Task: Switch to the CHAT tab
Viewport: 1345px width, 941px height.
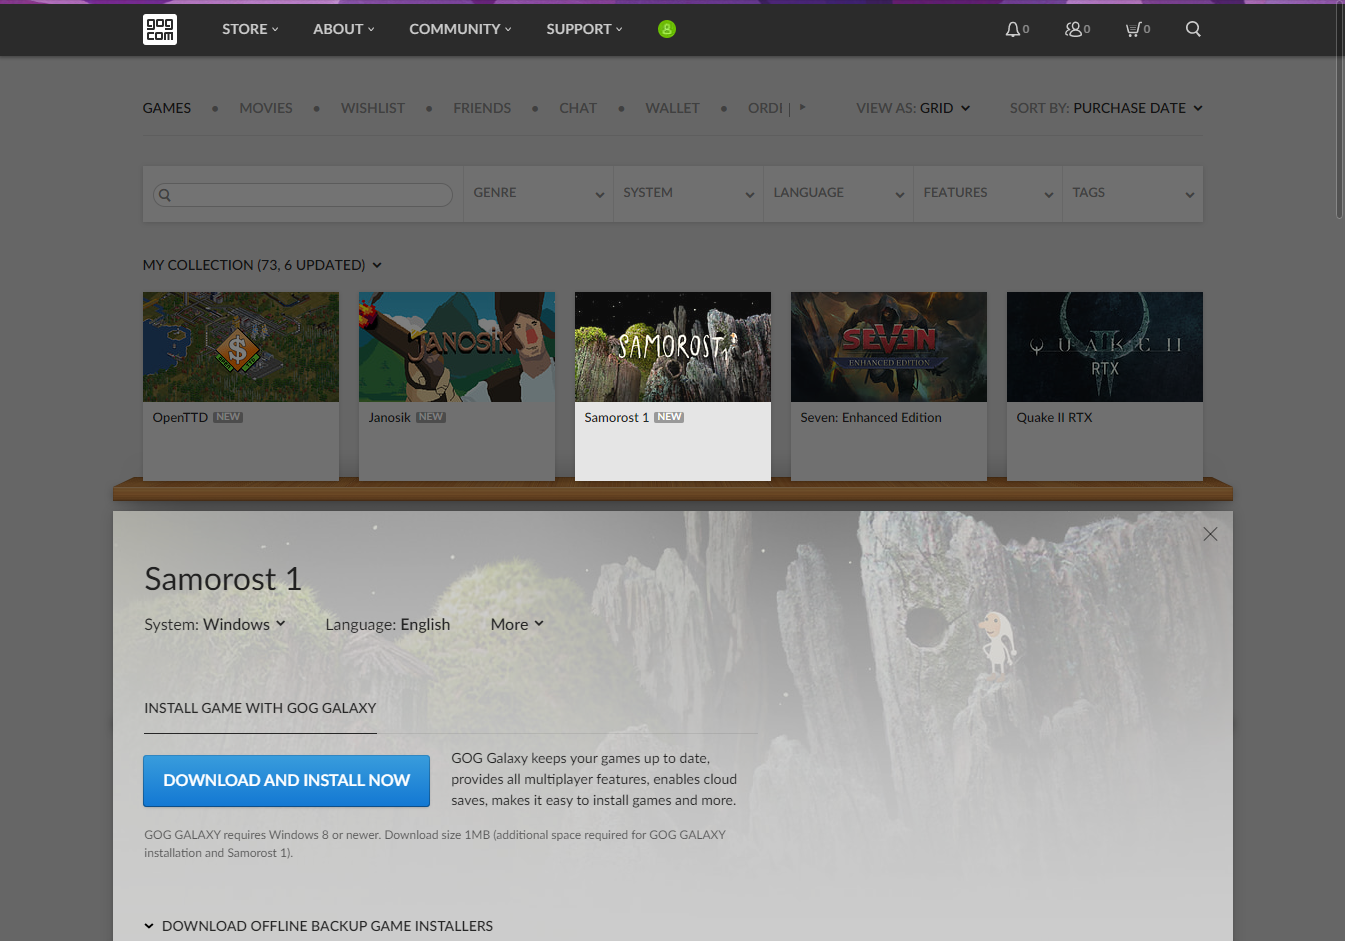Action: pos(578,108)
